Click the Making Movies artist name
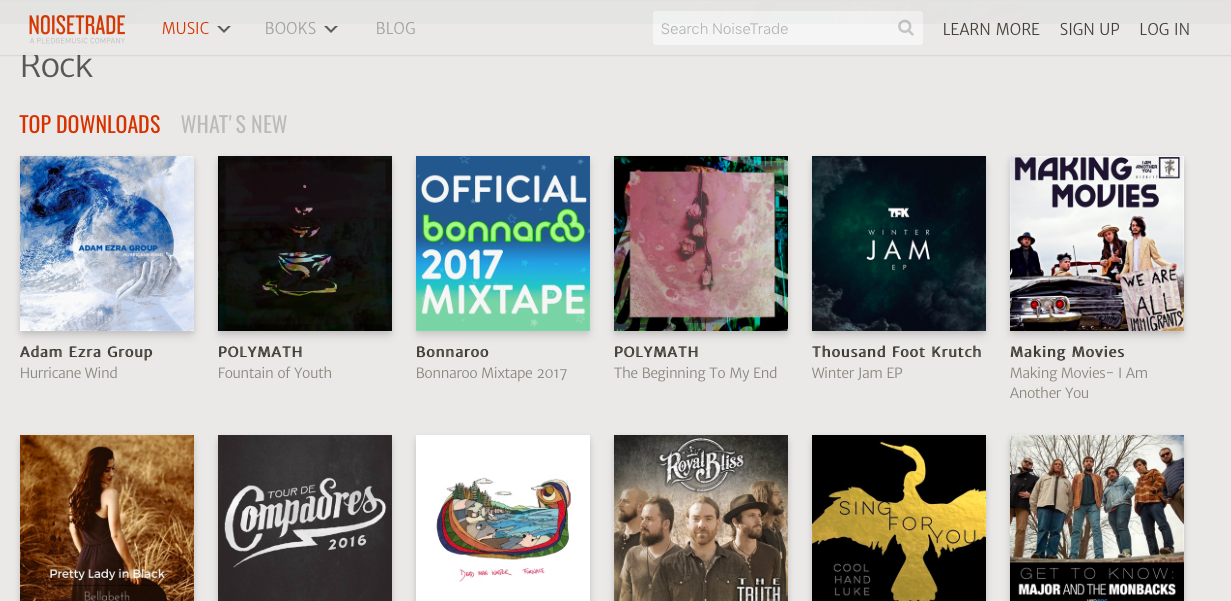 1067,352
